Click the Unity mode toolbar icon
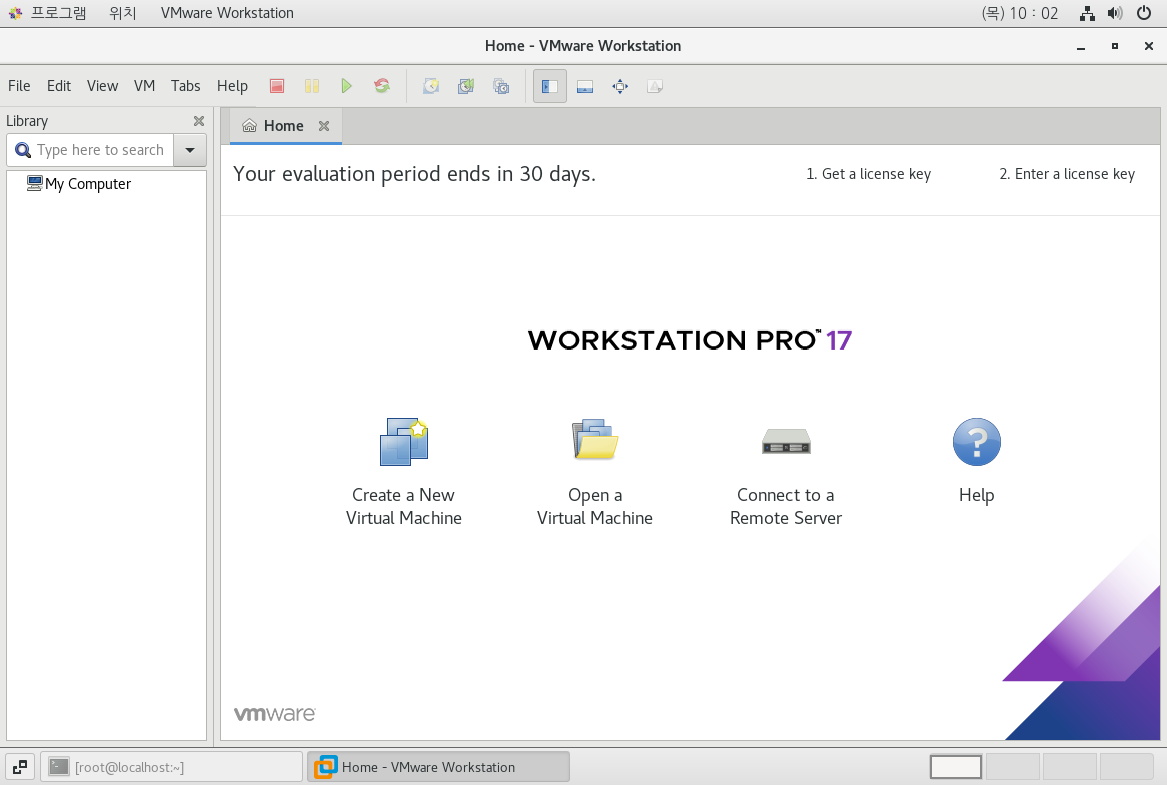This screenshot has height=785, width=1167. point(655,86)
